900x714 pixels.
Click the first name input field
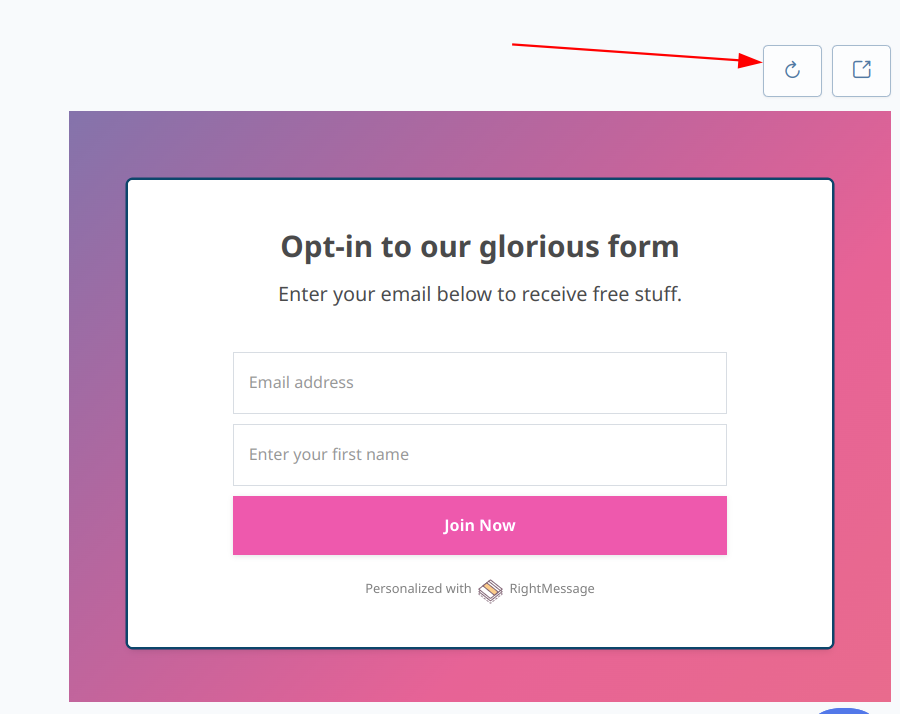coord(479,455)
